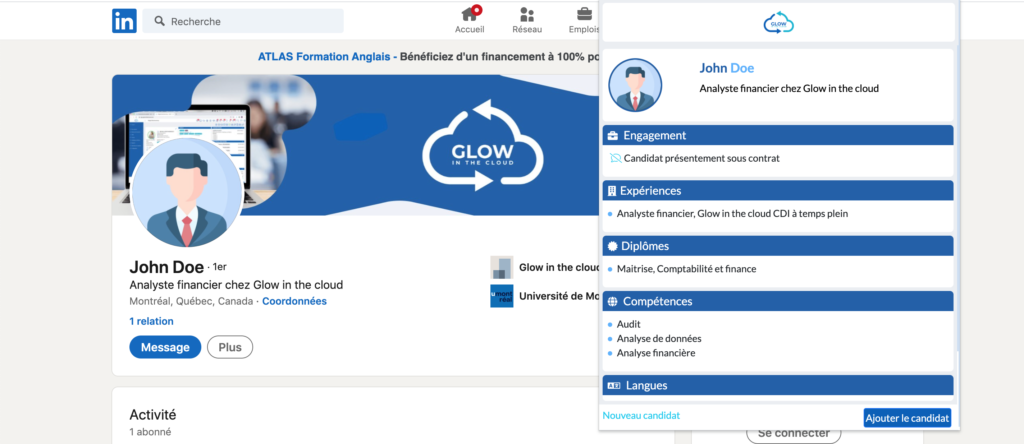Click 'Analyste financier chez Glow' panel subtitle
This screenshot has height=444, width=1024.
tap(789, 89)
